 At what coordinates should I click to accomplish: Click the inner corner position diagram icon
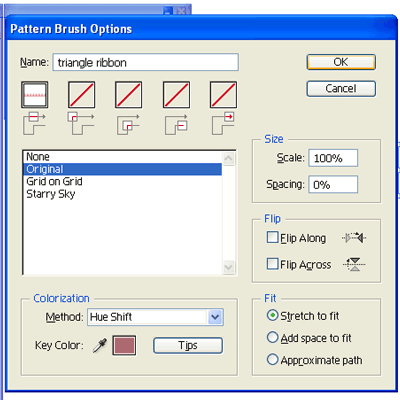128,124
